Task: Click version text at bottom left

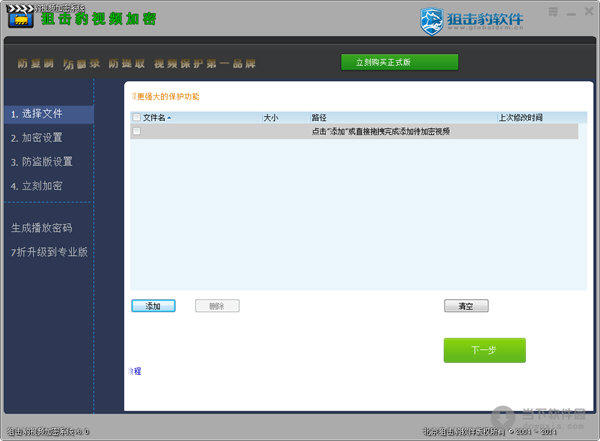Action: pos(48,431)
